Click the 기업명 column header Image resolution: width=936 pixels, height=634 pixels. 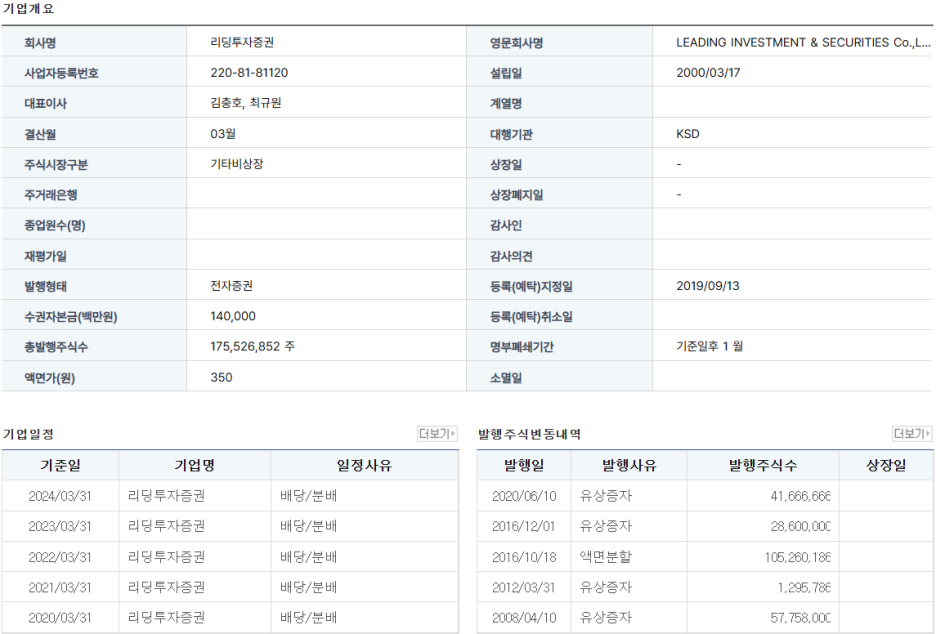pyautogui.click(x=195, y=465)
